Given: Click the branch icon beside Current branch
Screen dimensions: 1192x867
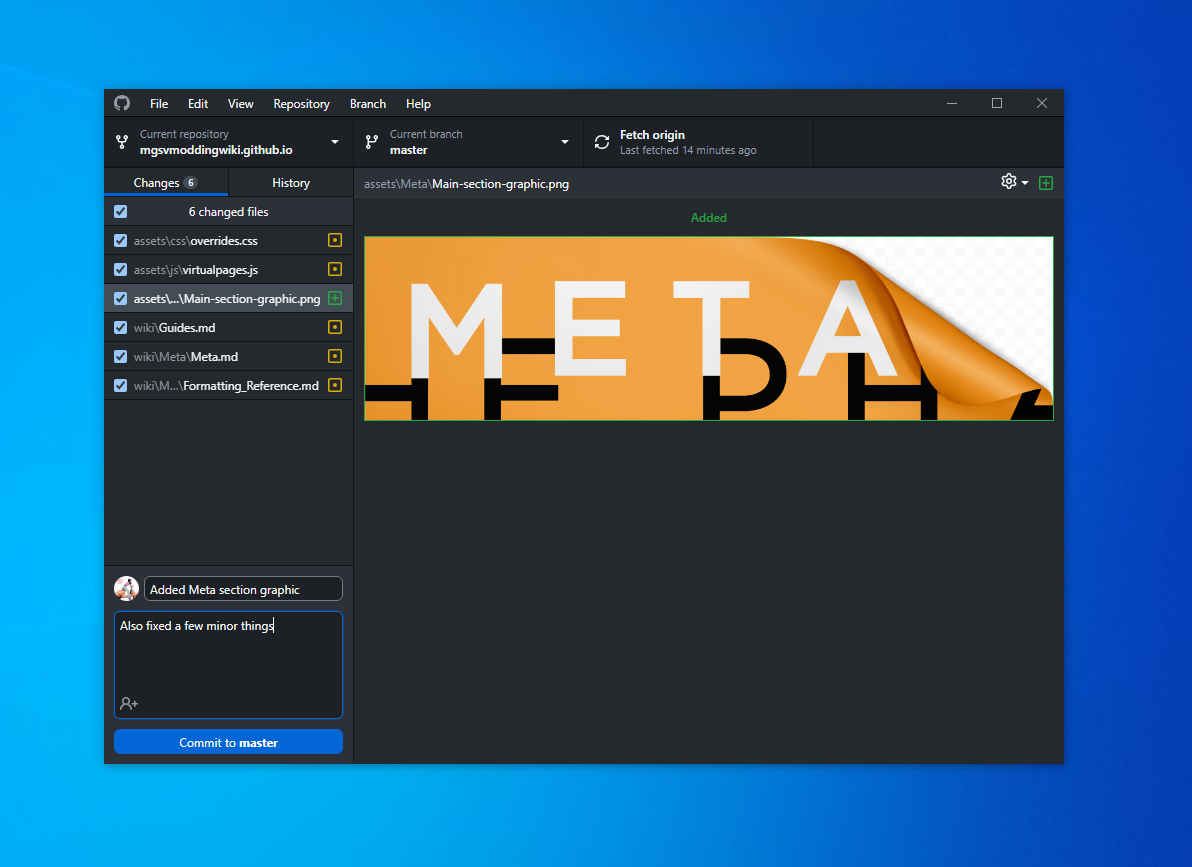Looking at the screenshot, I should [371, 141].
